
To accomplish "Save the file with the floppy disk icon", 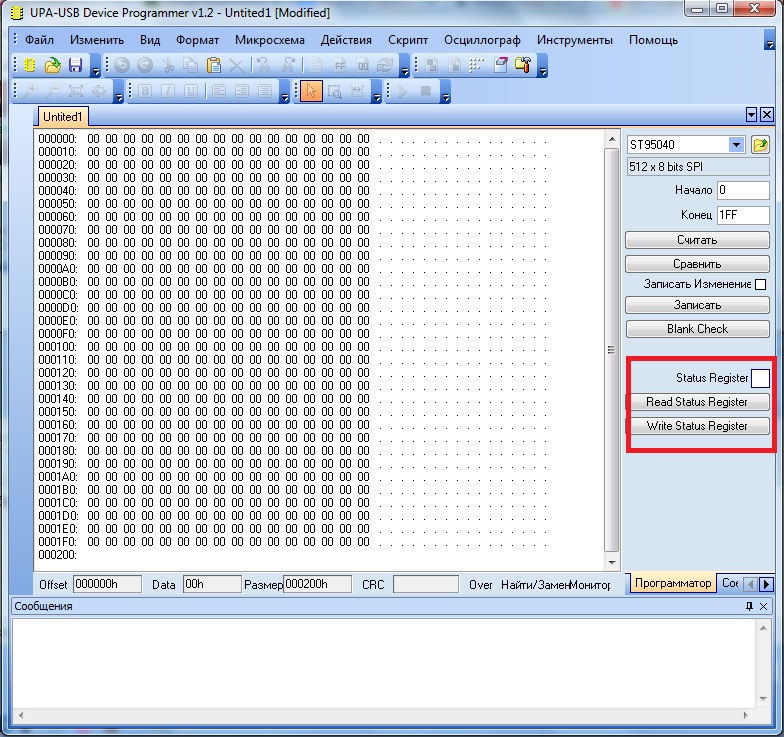I will click(75, 66).
